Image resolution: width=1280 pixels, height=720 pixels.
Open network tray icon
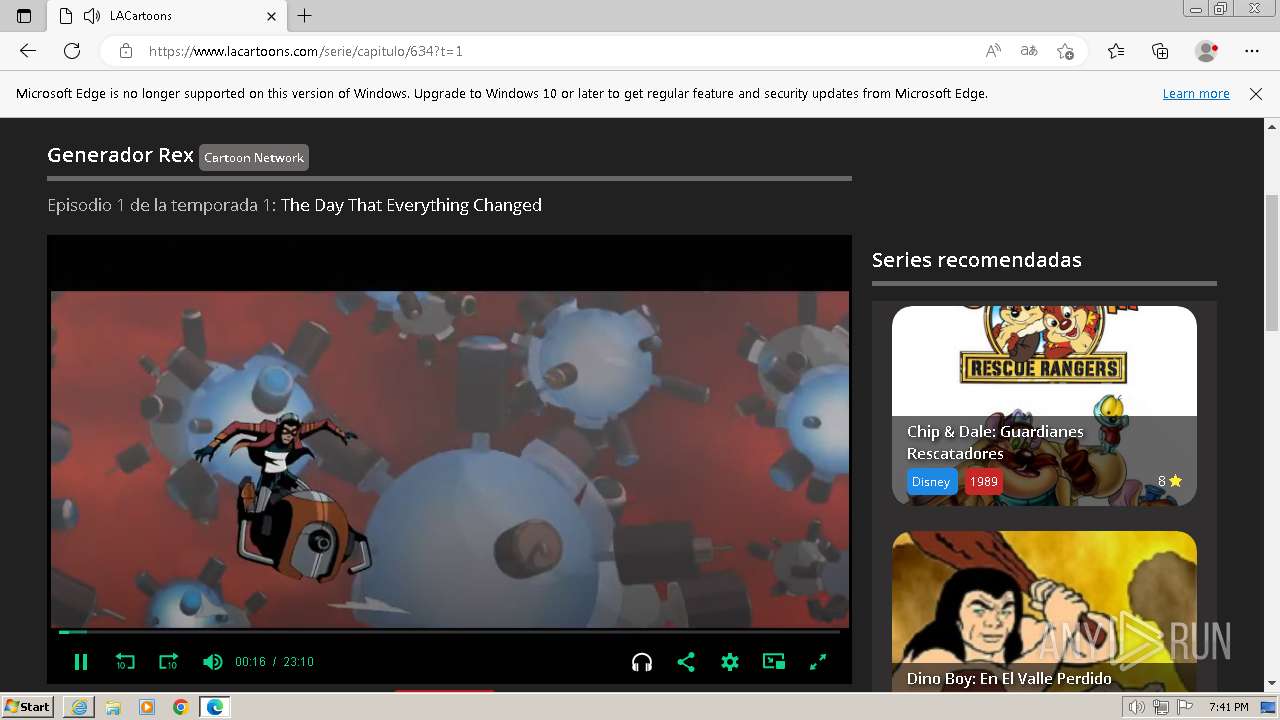[1161, 707]
